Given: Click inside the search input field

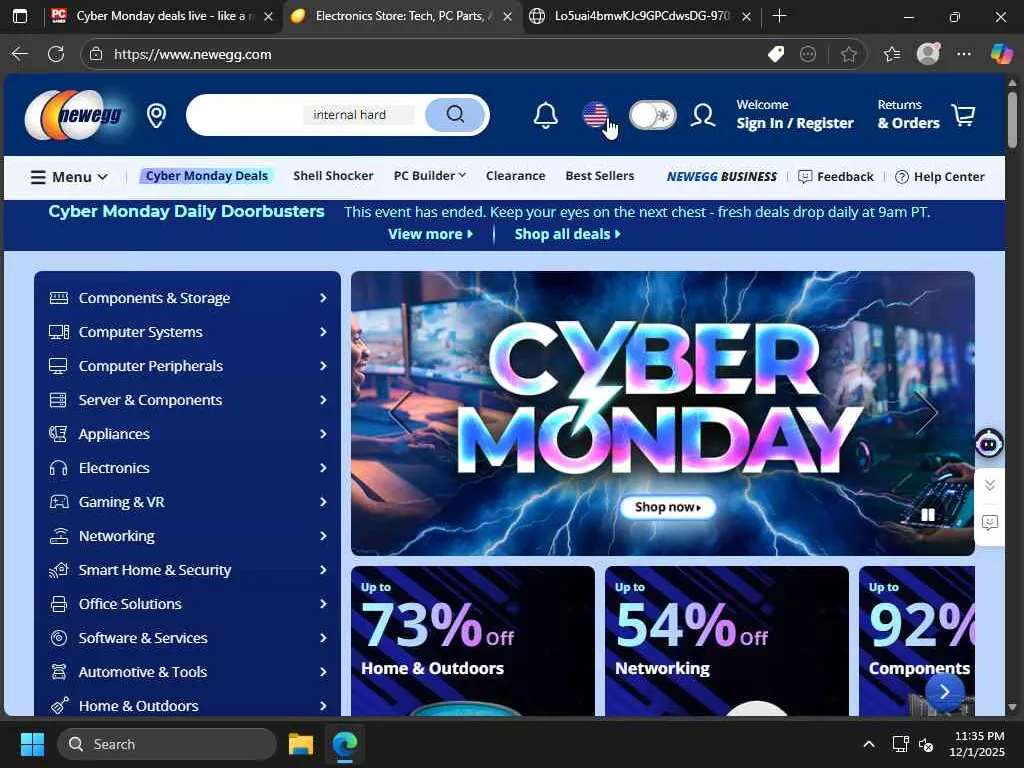Looking at the screenshot, I should [307, 115].
